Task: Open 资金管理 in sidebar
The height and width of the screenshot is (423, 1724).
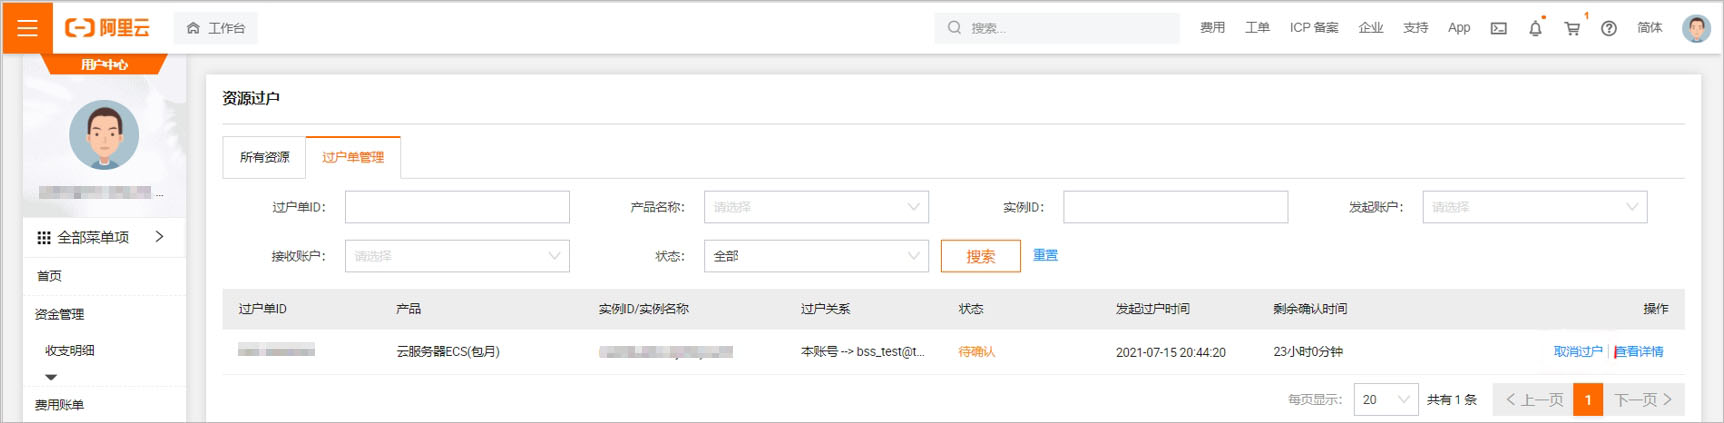Action: pos(60,314)
